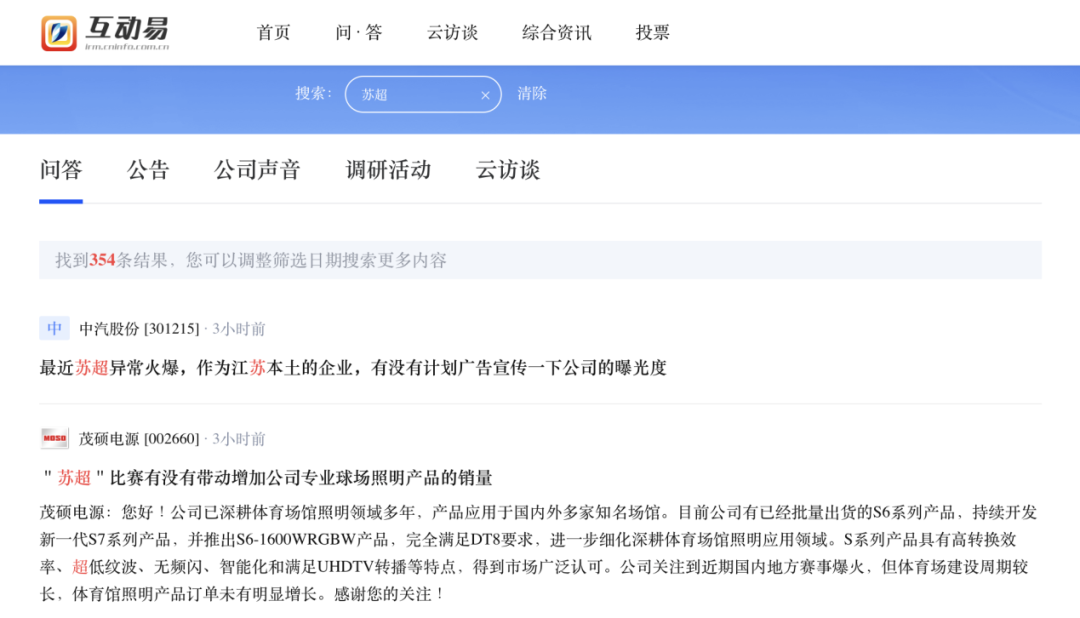Open 中汽股份 [301215] company link
This screenshot has width=1080, height=618.
[x=139, y=329]
